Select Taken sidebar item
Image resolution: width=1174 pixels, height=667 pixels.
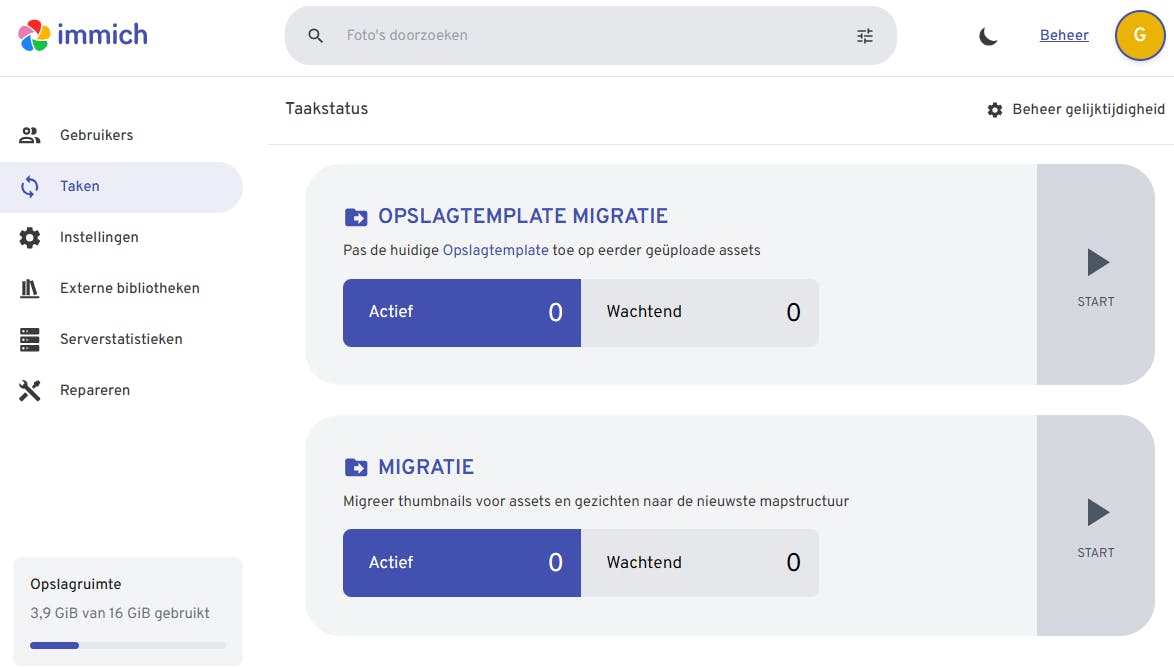(x=80, y=186)
